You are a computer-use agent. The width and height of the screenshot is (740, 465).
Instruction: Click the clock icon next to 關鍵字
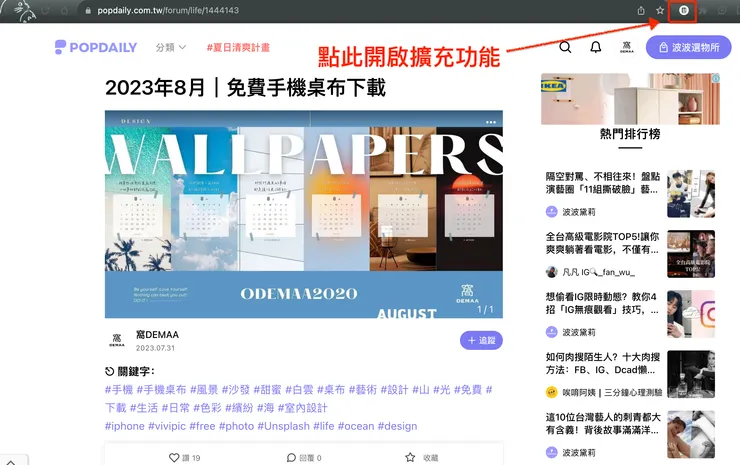point(109,372)
